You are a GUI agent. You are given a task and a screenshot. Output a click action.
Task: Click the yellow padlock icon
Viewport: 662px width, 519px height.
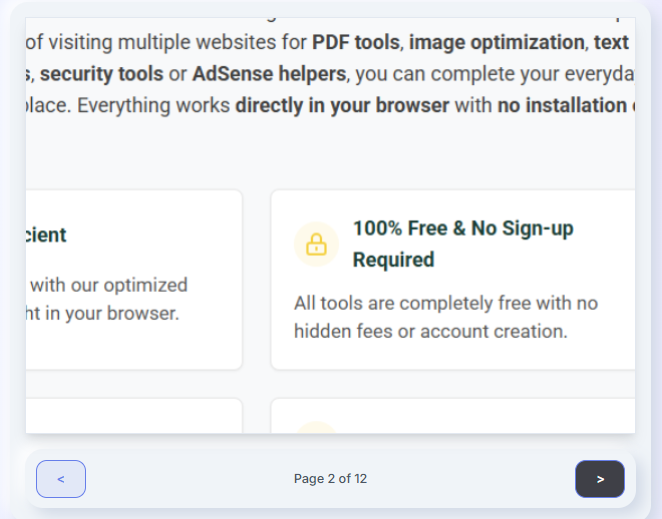pyautogui.click(x=316, y=244)
